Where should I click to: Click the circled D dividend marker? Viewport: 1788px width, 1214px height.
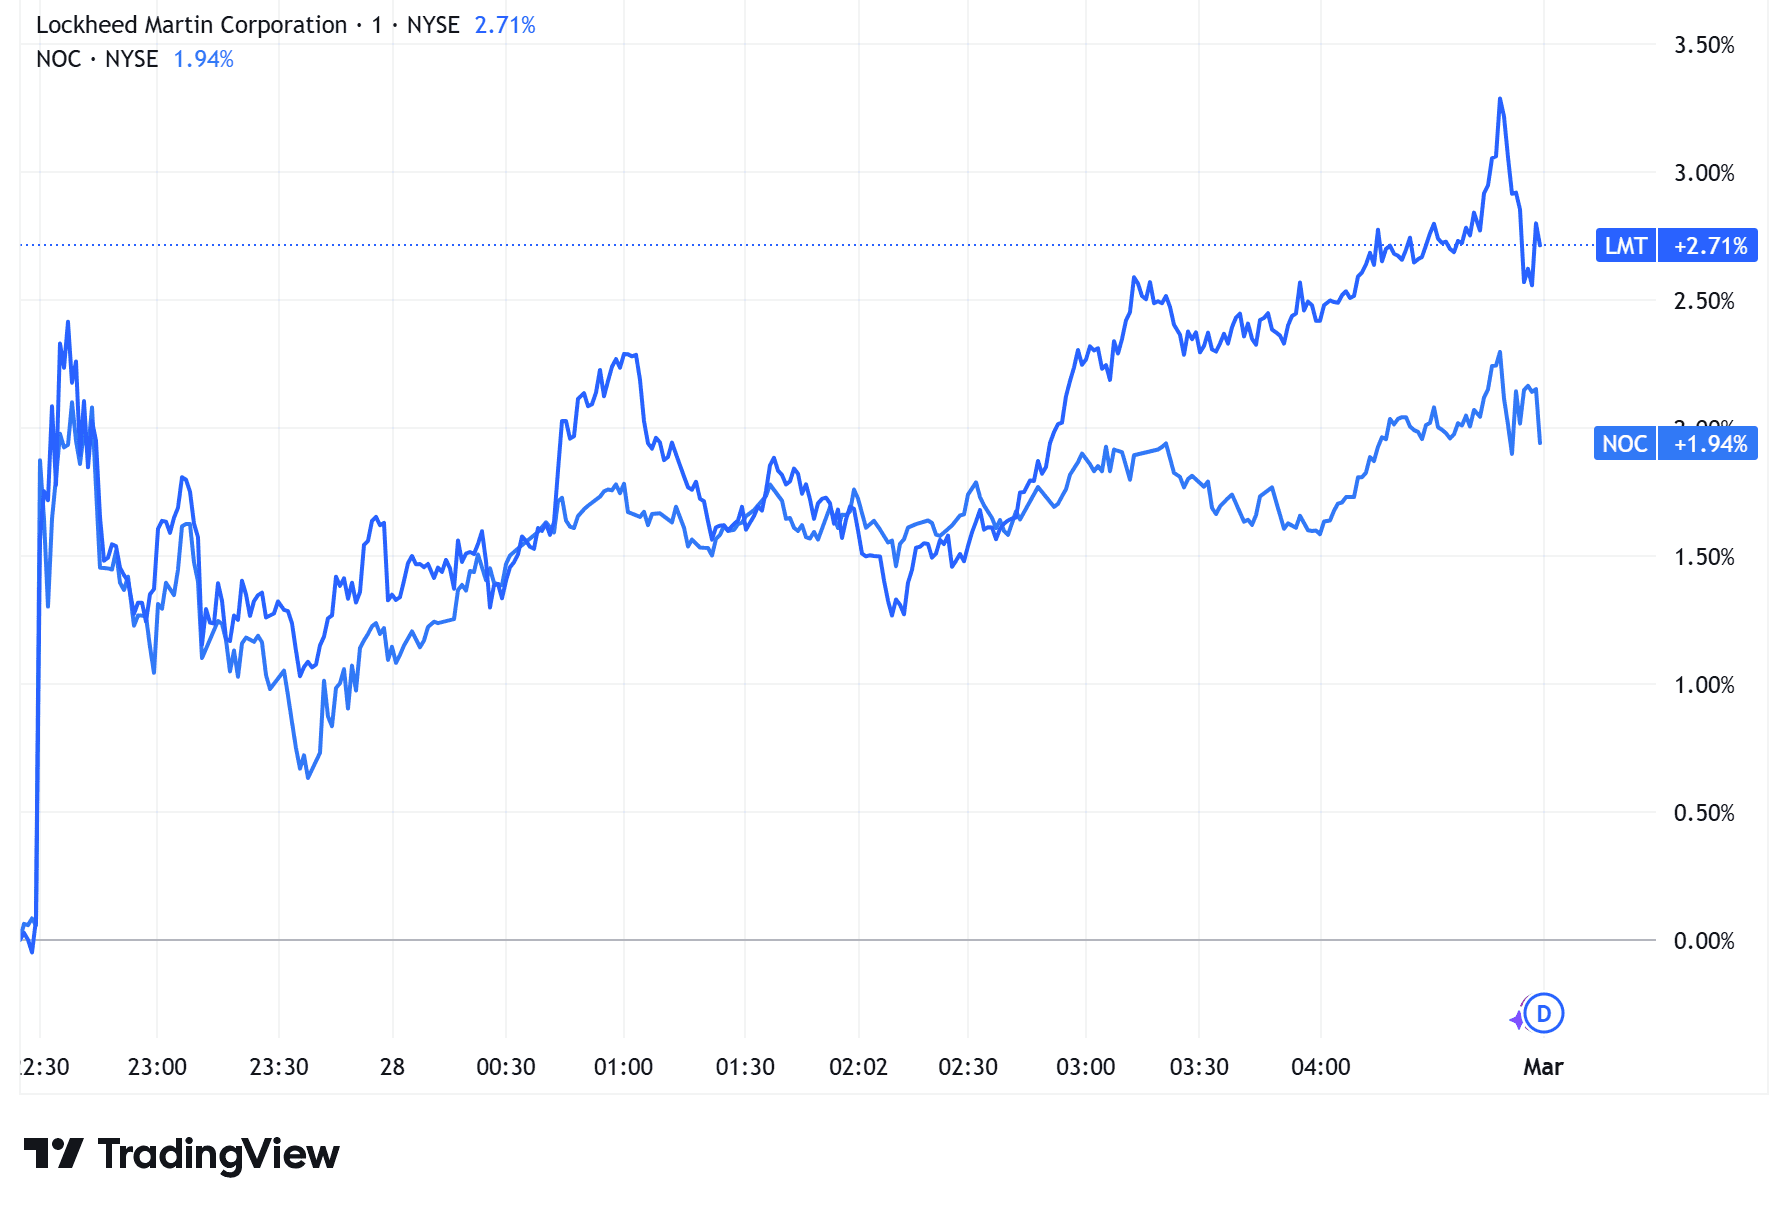pyautogui.click(x=1544, y=1014)
